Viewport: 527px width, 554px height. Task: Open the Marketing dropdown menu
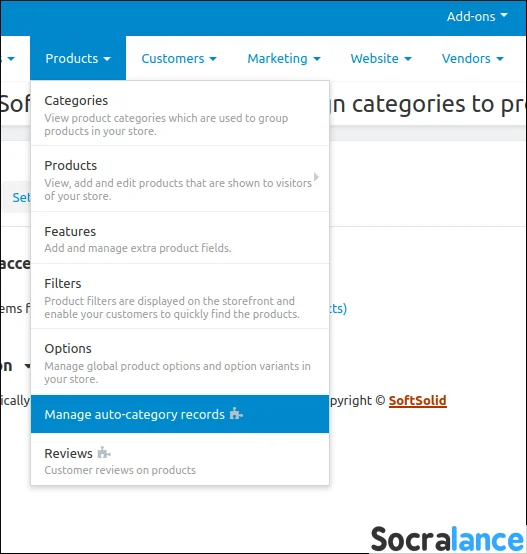[284, 58]
